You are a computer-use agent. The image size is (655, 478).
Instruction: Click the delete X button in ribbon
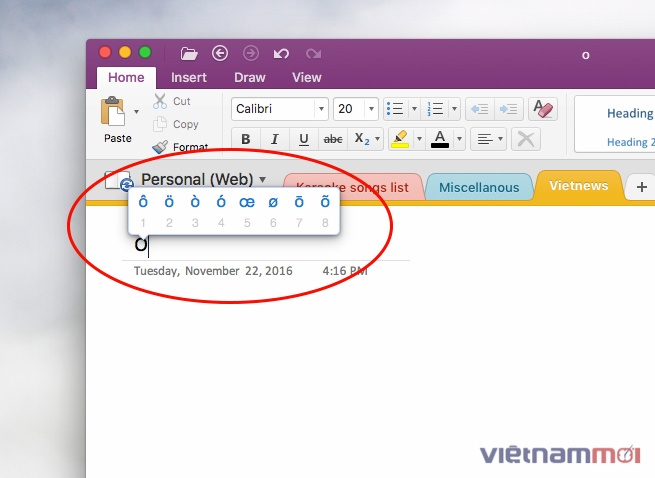[x=526, y=139]
